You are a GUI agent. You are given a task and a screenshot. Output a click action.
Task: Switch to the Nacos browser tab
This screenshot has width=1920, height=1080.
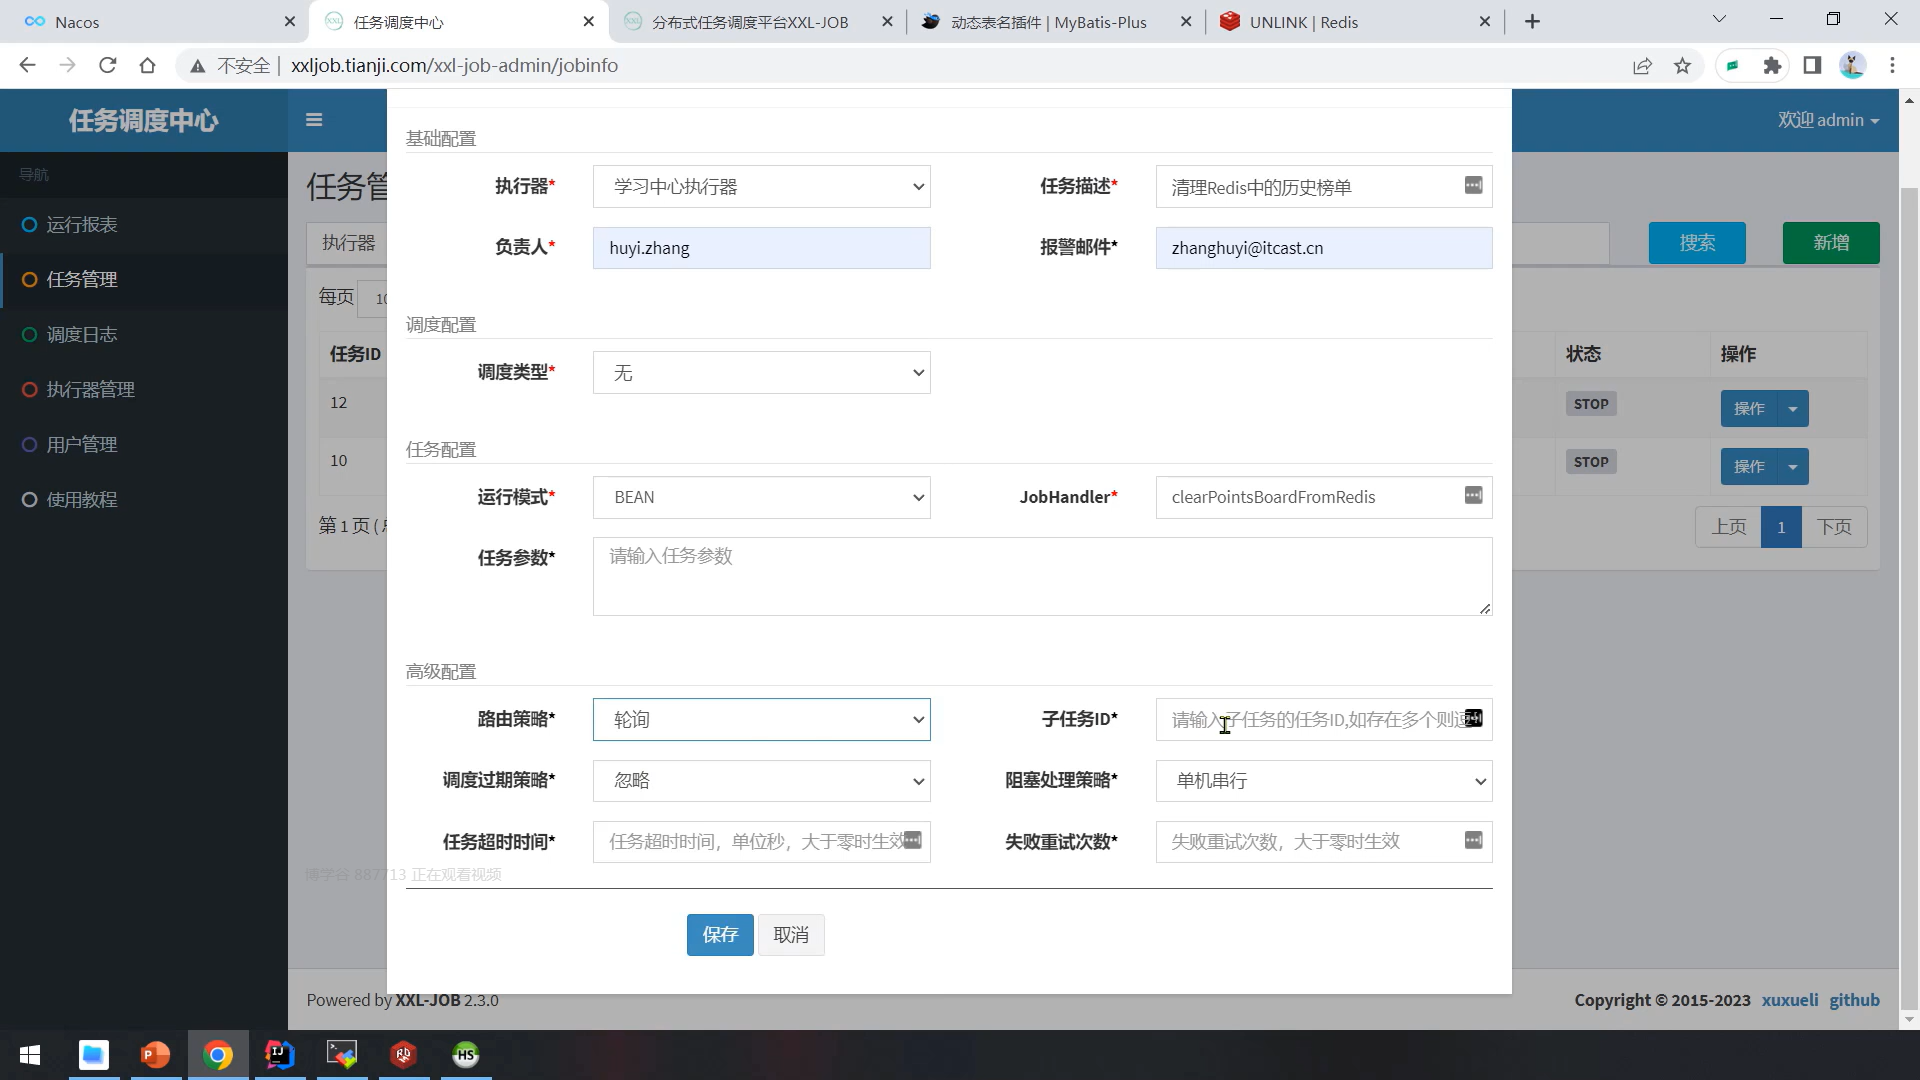(150, 22)
